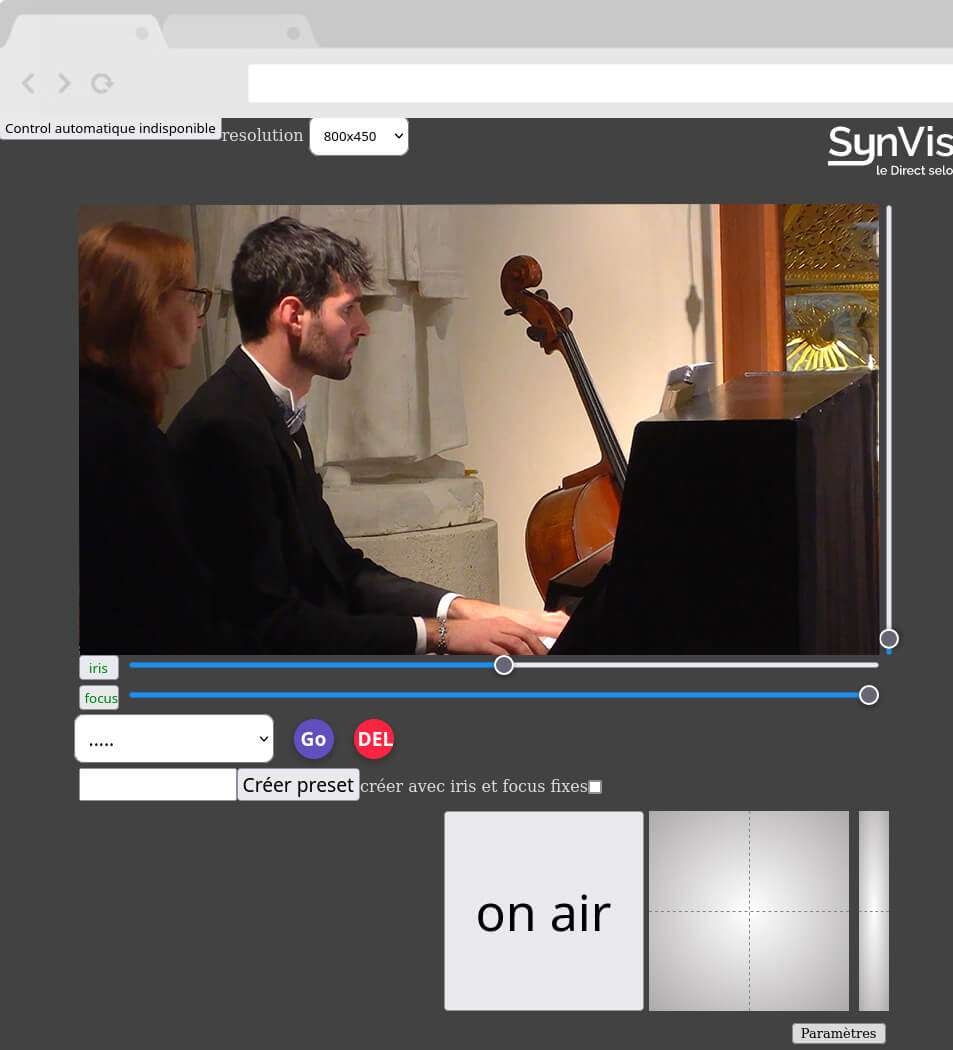Click Control automatique indisponible label
The width and height of the screenshot is (953, 1050).
[111, 128]
